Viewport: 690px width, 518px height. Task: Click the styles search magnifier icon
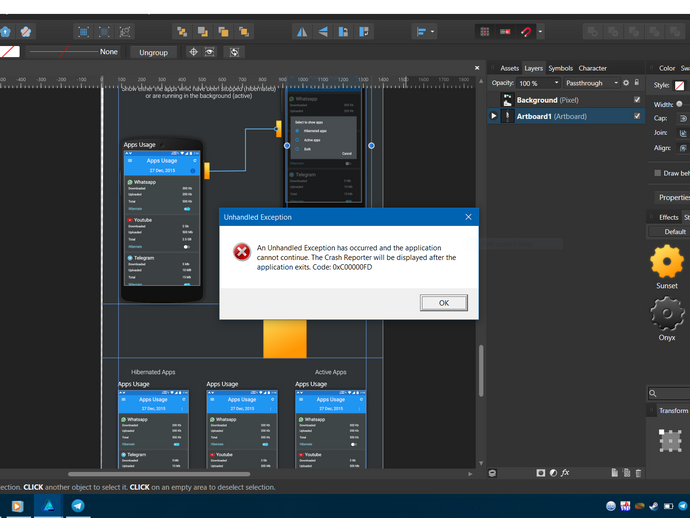coord(653,393)
